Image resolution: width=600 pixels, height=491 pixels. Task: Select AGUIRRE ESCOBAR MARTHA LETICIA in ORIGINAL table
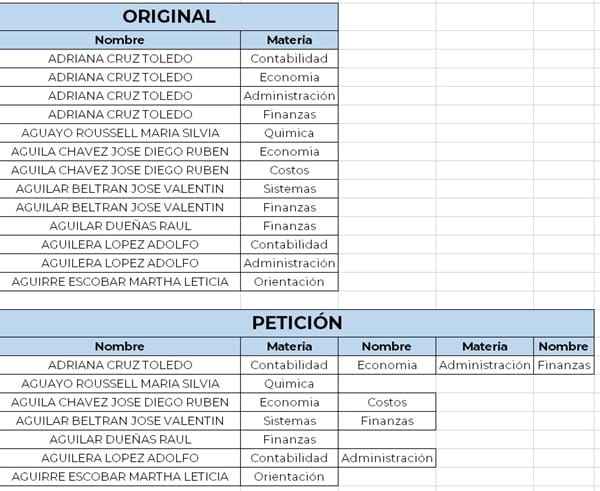tap(120, 282)
